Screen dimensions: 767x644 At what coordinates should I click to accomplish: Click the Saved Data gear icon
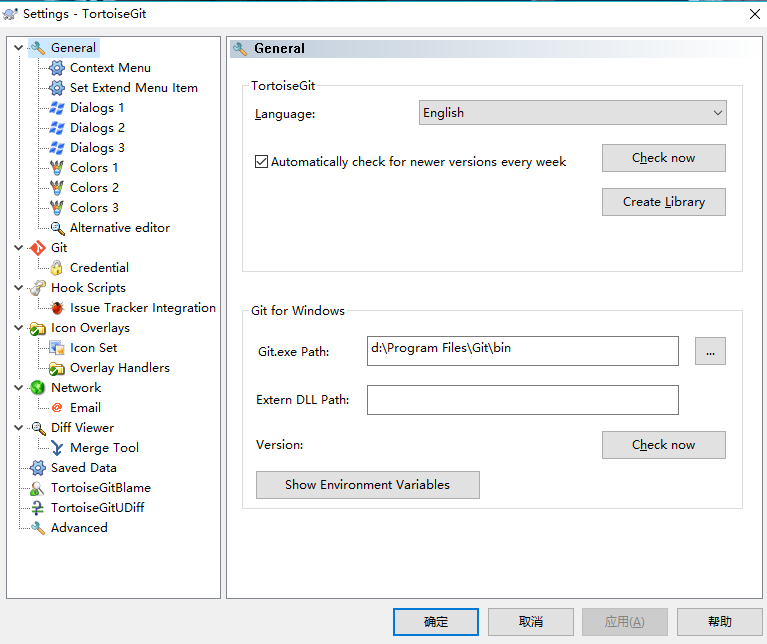38,468
